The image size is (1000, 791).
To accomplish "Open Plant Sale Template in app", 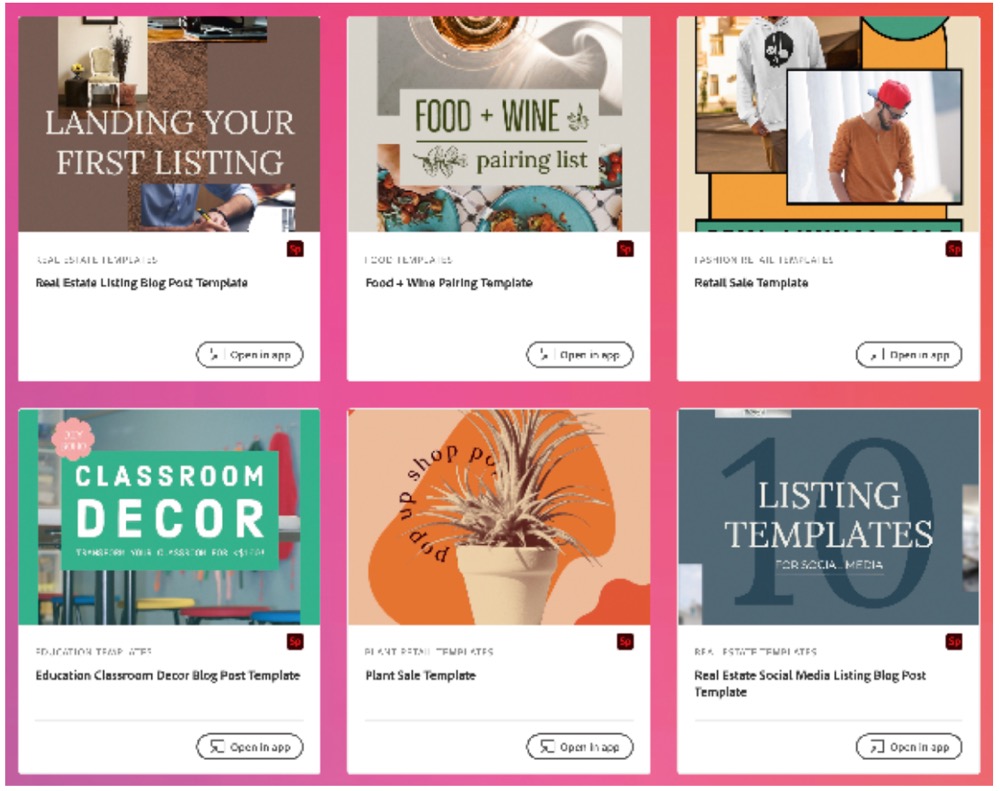I will coord(580,746).
